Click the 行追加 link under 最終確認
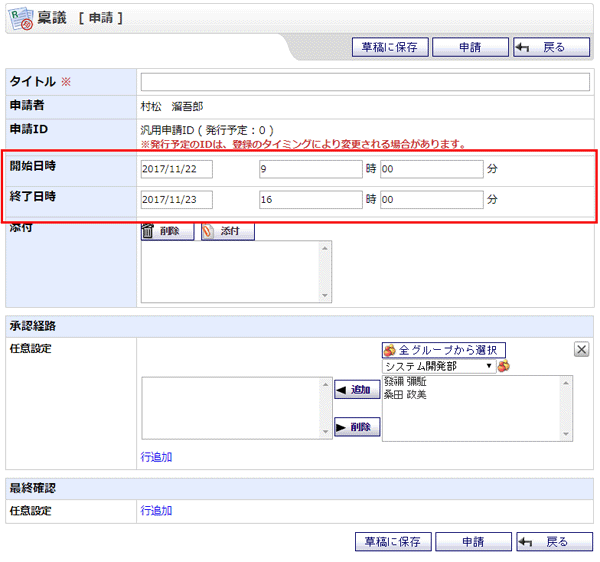This screenshot has height=562, width=600. point(156,510)
